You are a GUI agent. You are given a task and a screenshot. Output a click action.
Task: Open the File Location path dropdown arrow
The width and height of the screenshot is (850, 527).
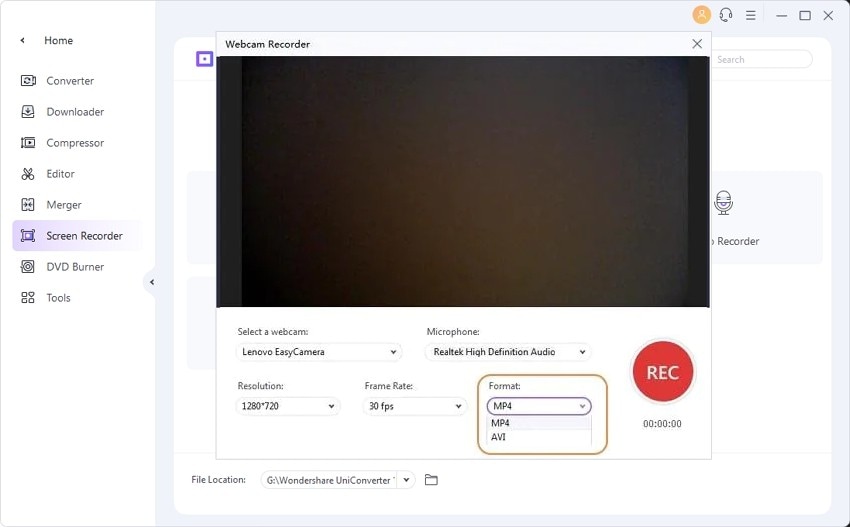coord(406,480)
